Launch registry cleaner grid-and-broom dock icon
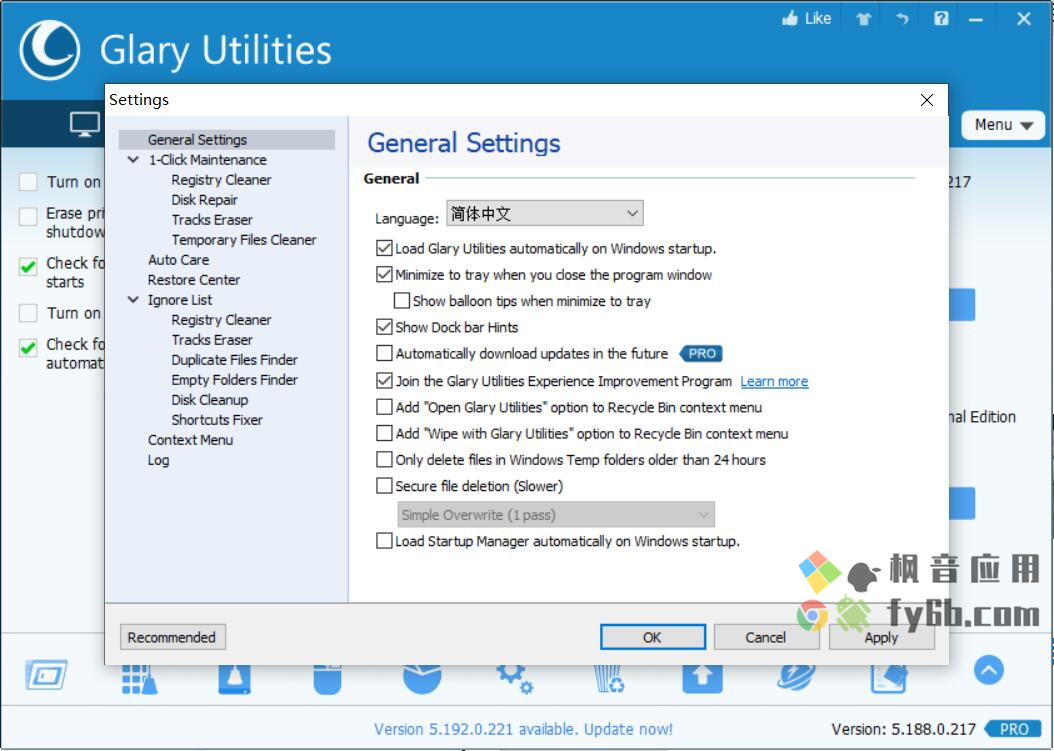1054x751 pixels. [x=139, y=679]
